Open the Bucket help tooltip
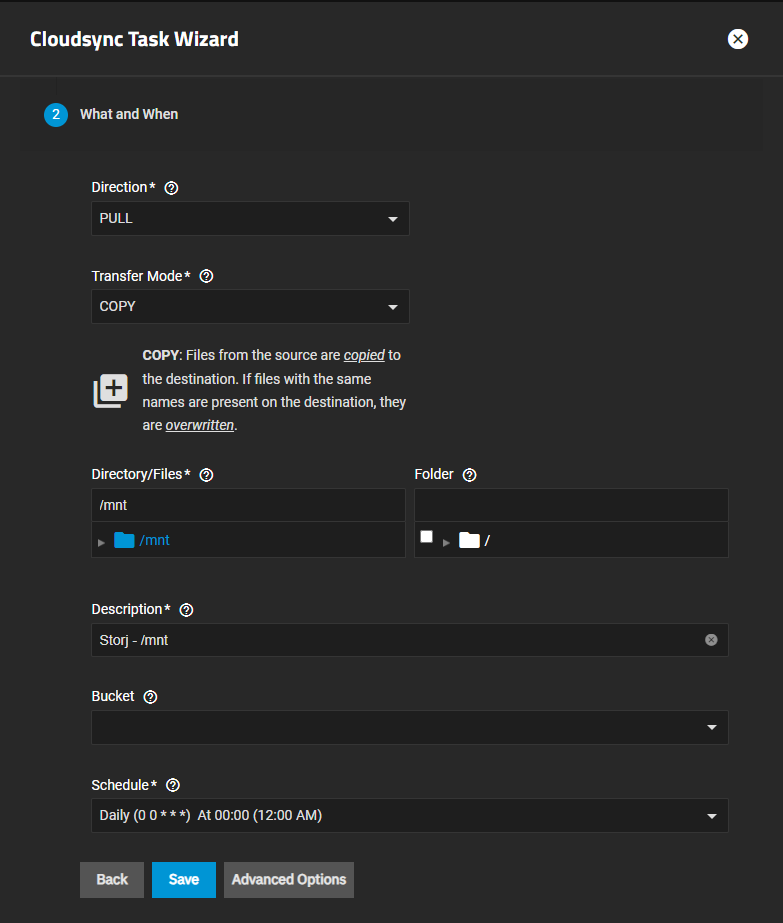 [x=150, y=697]
